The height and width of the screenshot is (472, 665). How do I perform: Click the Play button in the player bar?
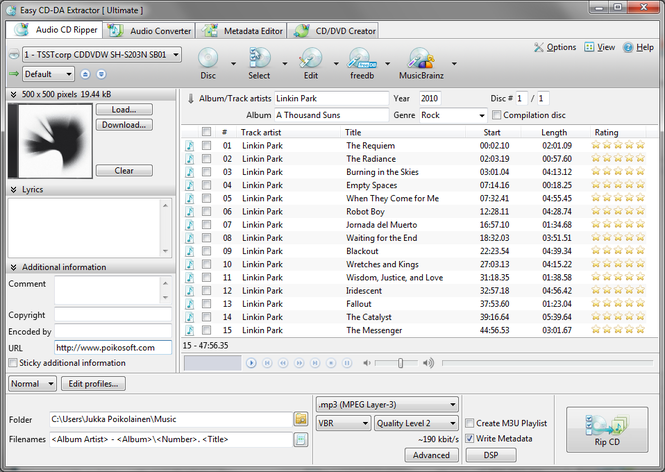(251, 363)
